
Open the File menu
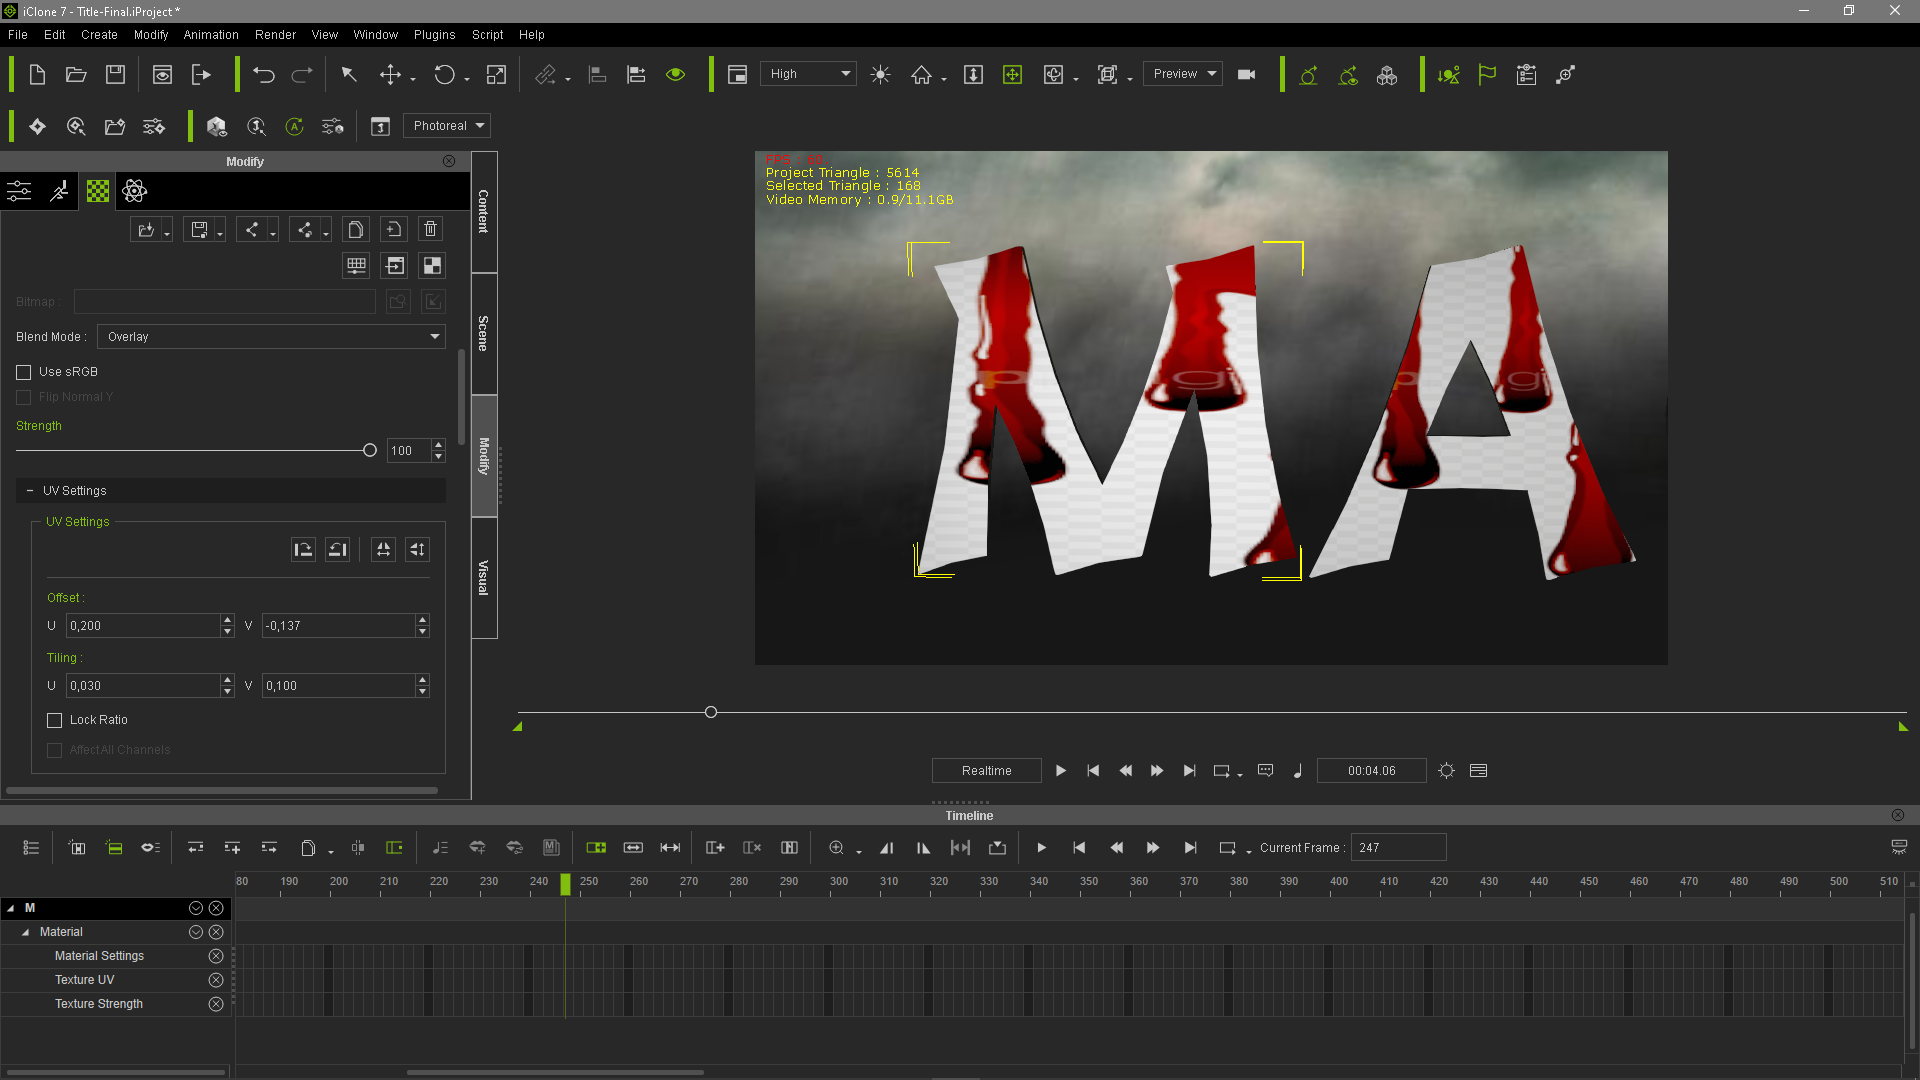(18, 35)
